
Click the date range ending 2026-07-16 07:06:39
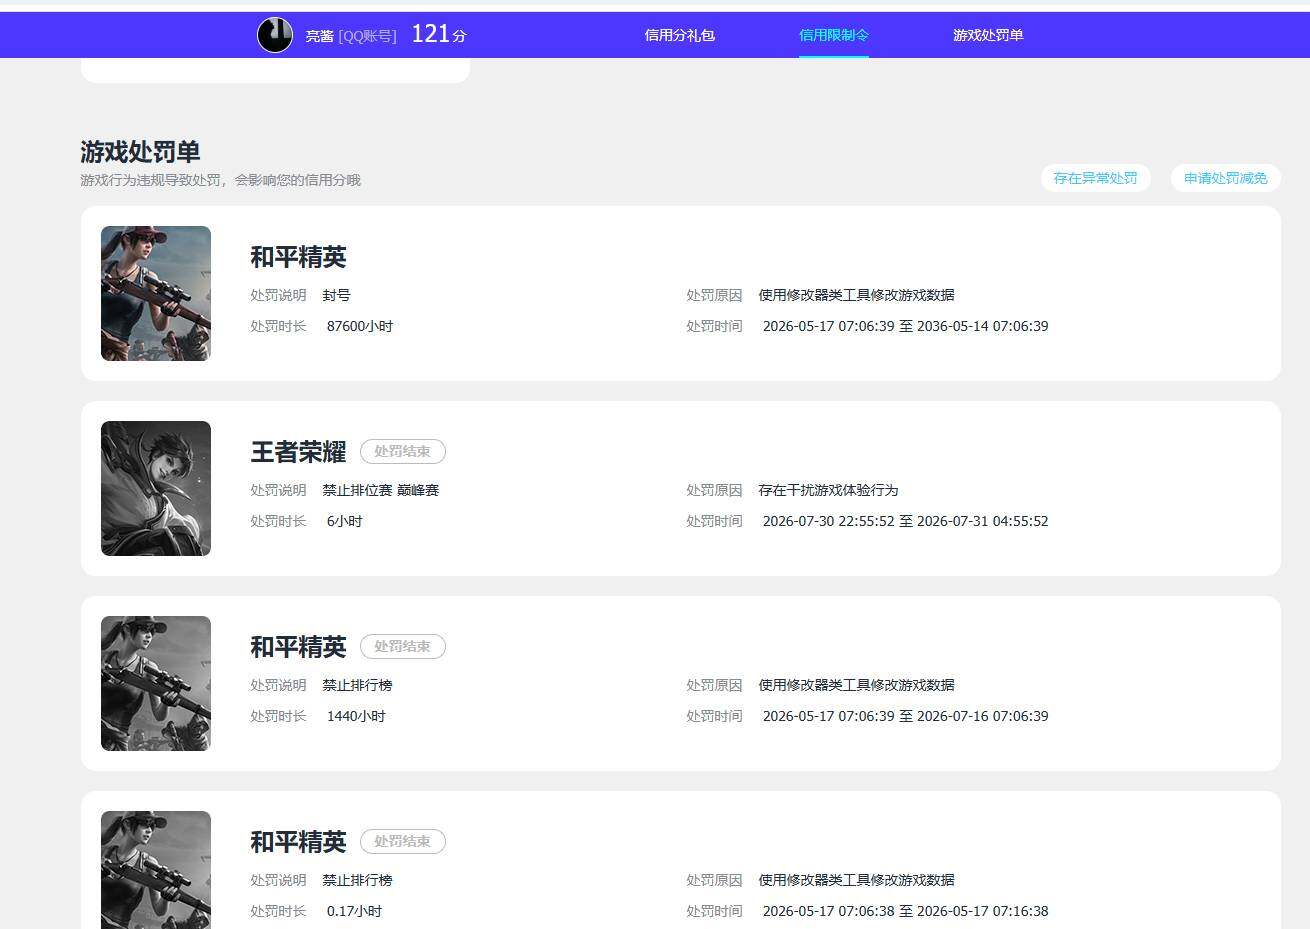(x=905, y=716)
